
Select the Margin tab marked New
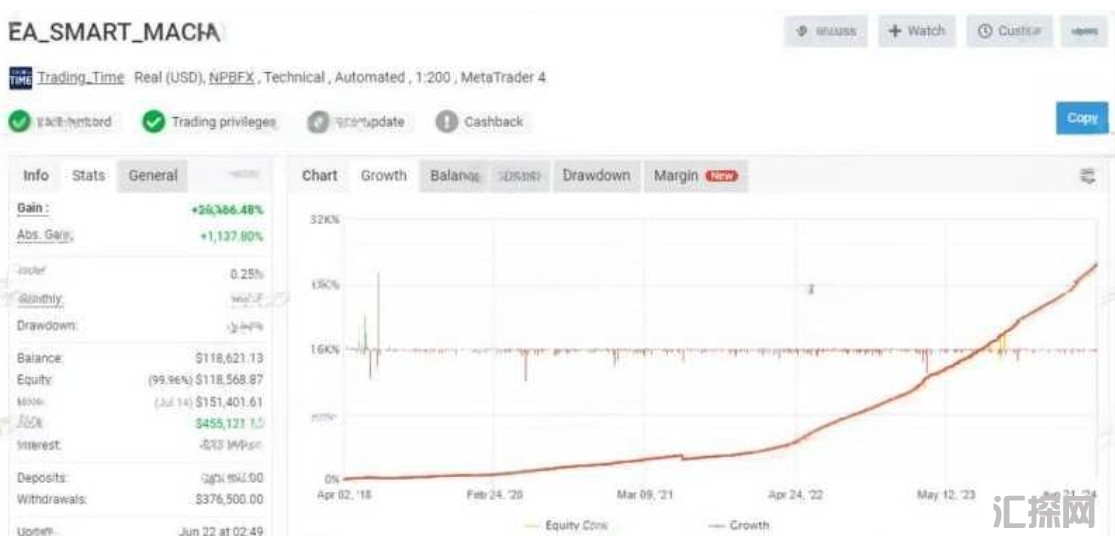pyautogui.click(x=696, y=176)
